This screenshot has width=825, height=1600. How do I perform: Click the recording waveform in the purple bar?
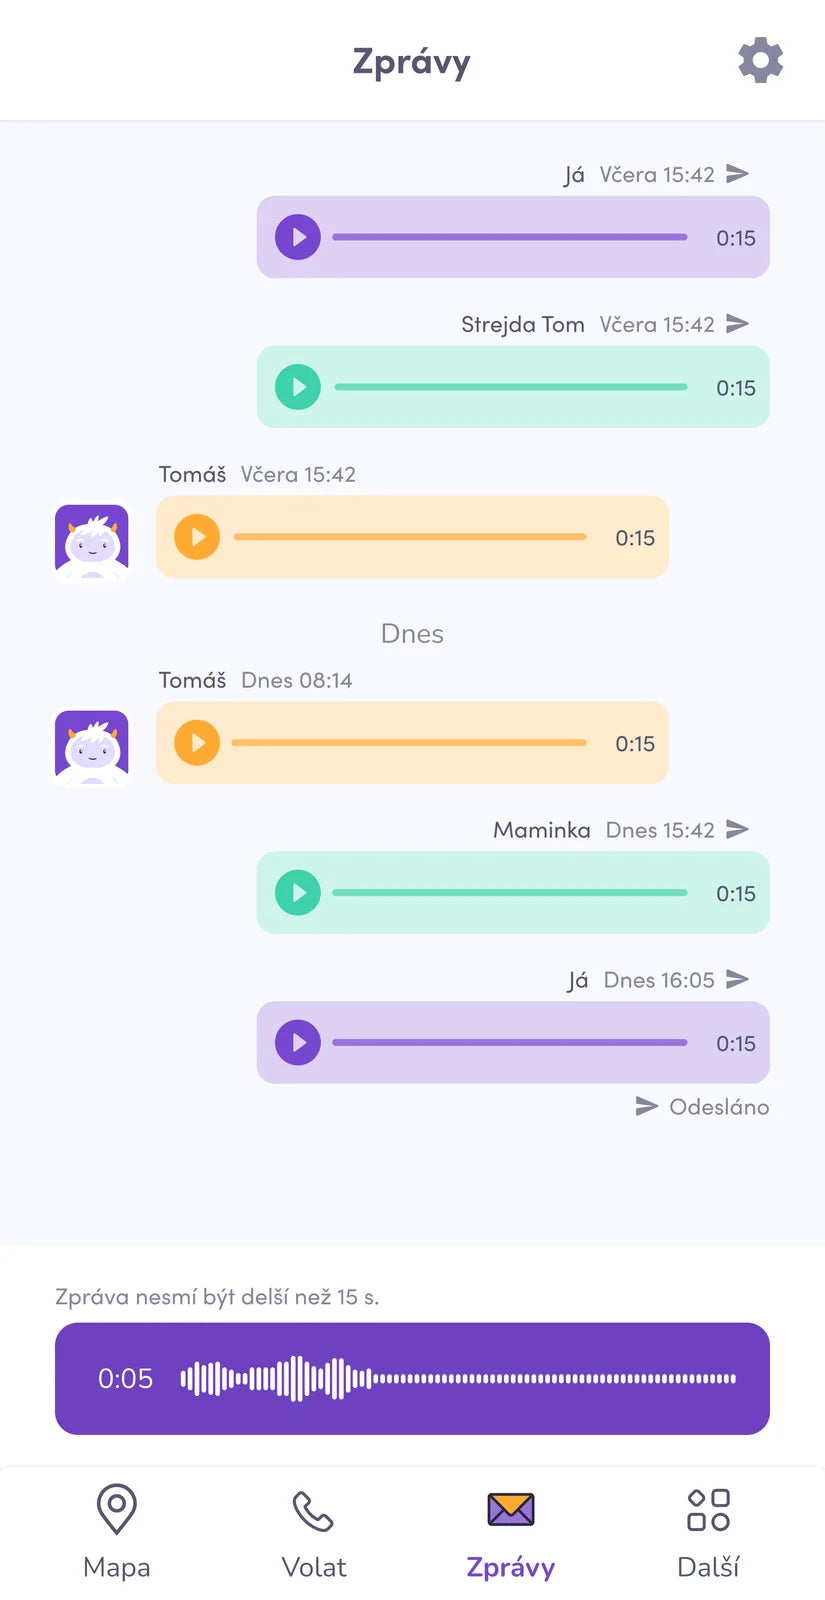pyautogui.click(x=458, y=1379)
